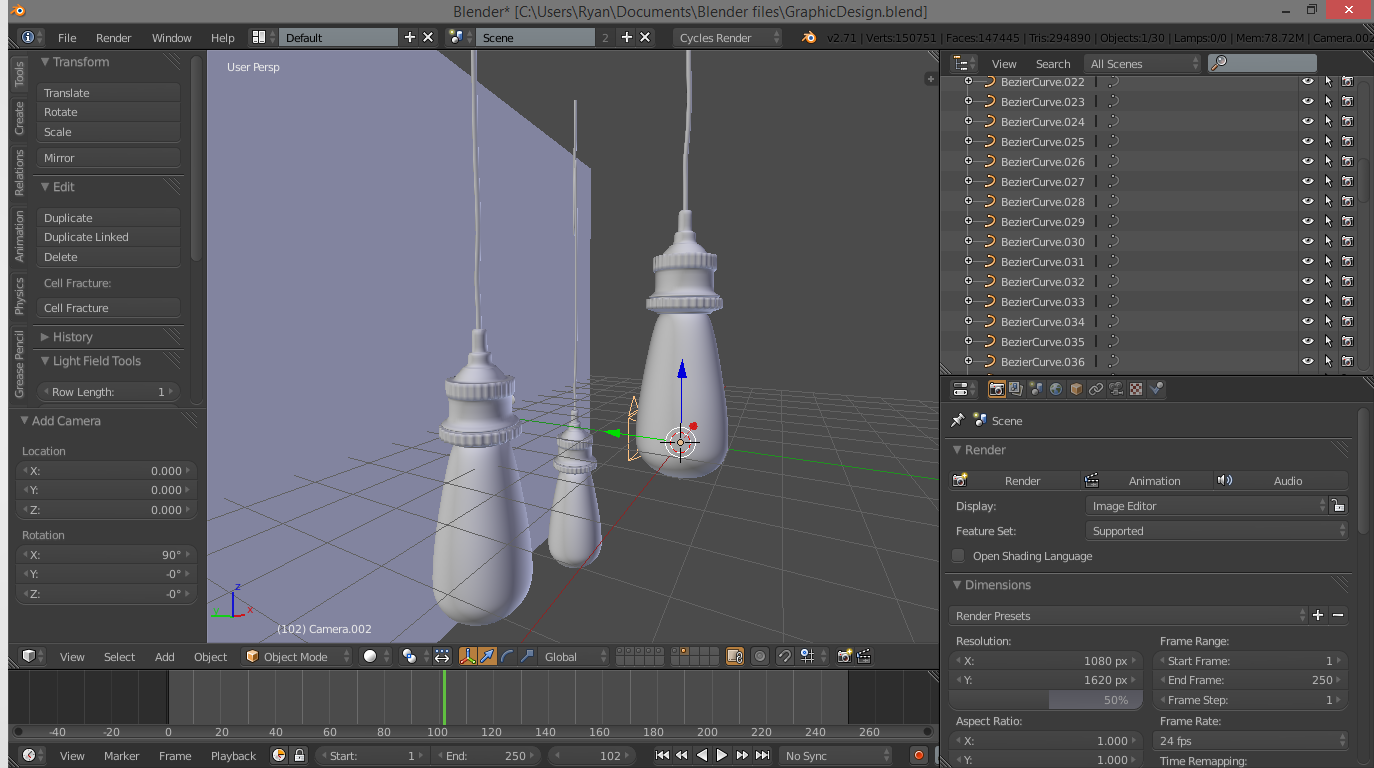The width and height of the screenshot is (1374, 768).
Task: Open the Window menu
Action: 172,38
